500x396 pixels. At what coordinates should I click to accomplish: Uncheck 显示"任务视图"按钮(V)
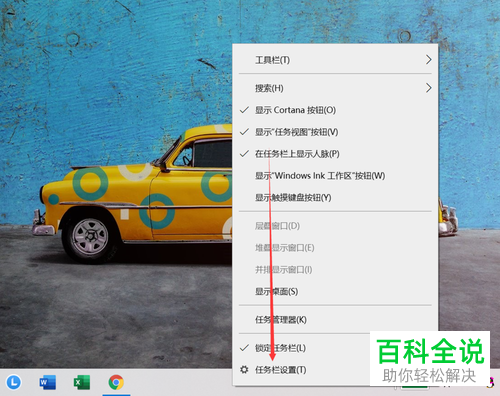pyautogui.click(x=335, y=132)
